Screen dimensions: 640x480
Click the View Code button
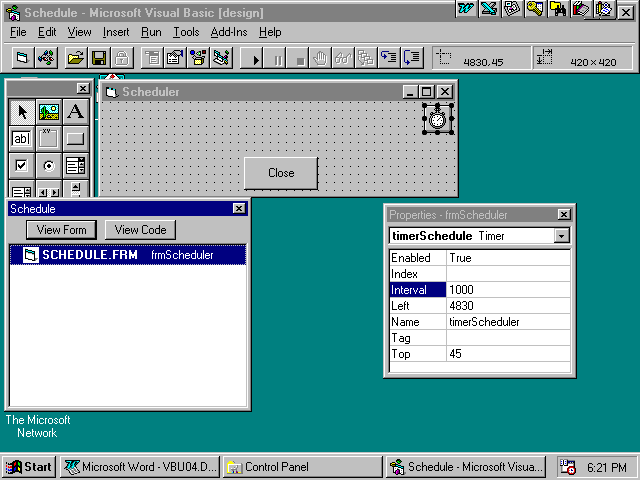[140, 230]
